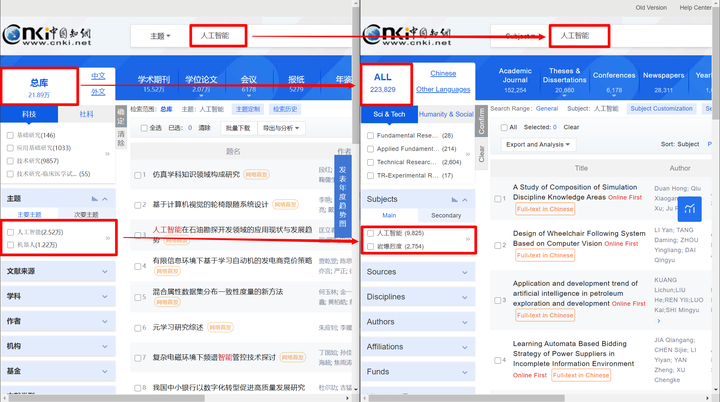
Task: Click the Subject Customization button
Action: [661, 109]
